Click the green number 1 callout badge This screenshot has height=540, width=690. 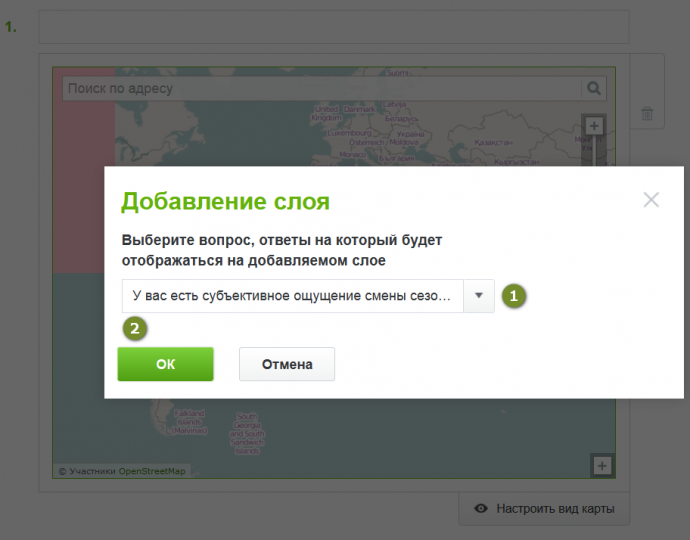point(513,296)
